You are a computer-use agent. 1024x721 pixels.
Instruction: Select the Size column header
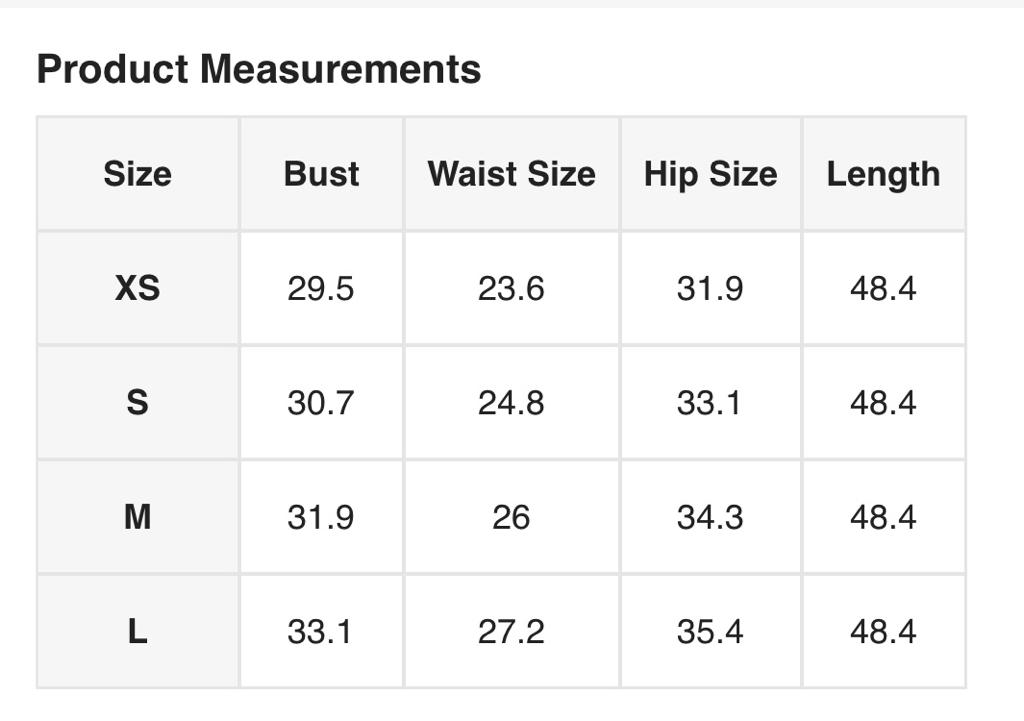pyautogui.click(x=137, y=174)
